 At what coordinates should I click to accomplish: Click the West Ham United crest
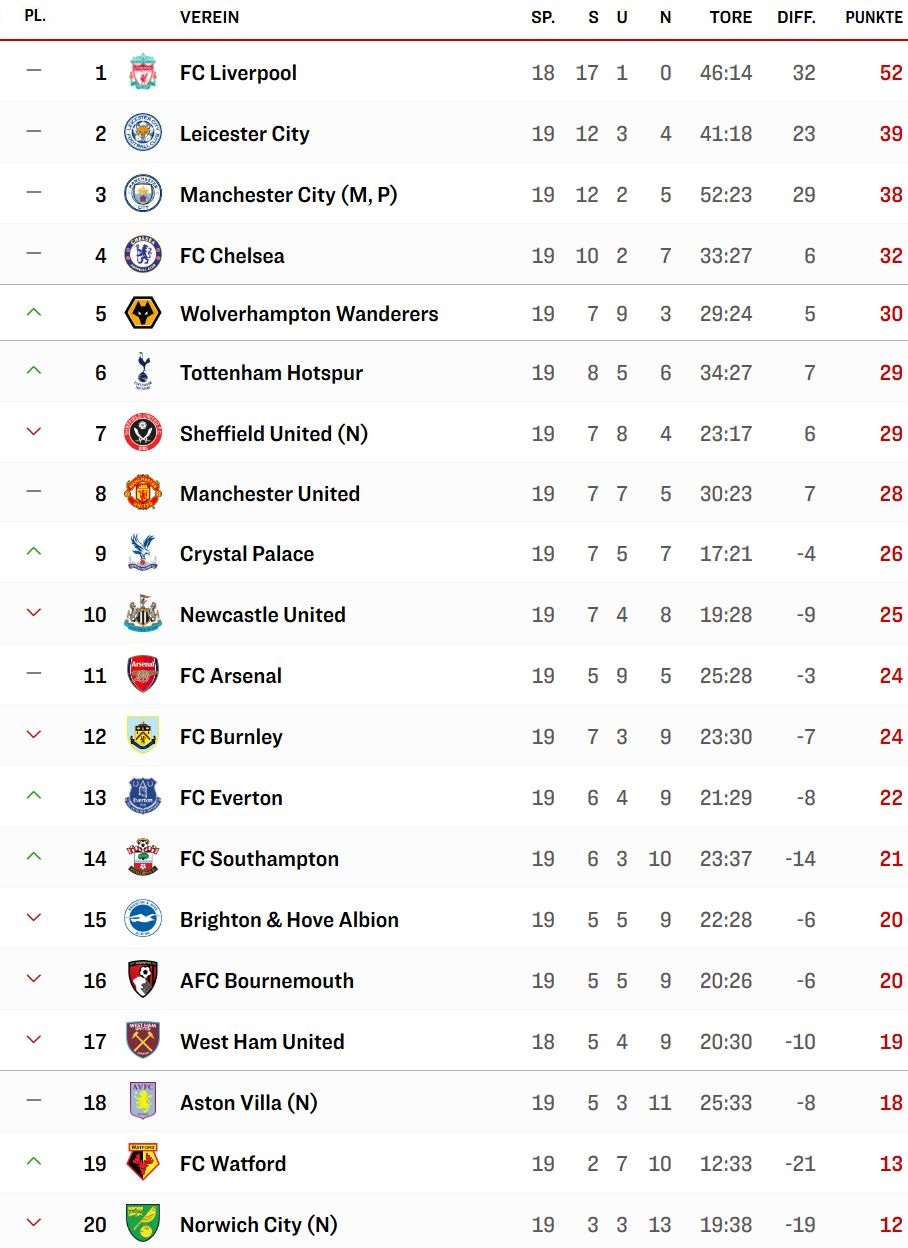[143, 1042]
